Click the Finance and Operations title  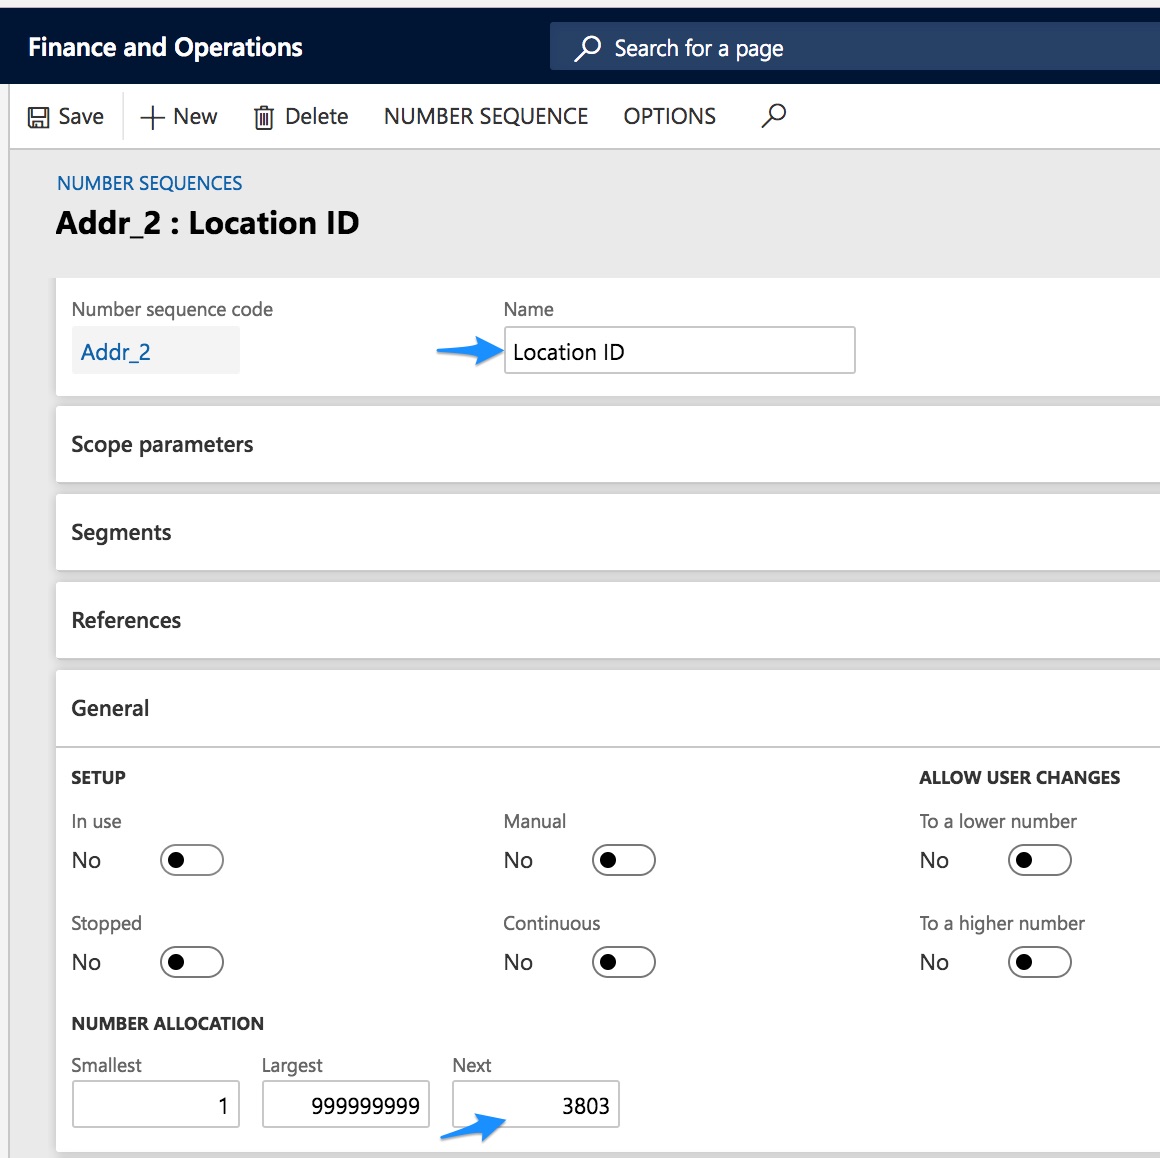coord(165,47)
